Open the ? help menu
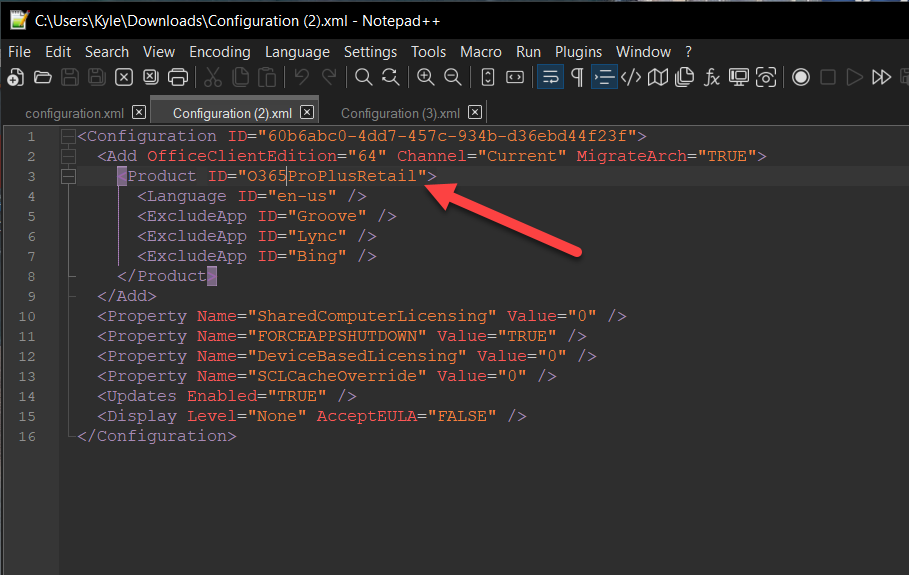The height and width of the screenshot is (575, 909). click(x=688, y=52)
